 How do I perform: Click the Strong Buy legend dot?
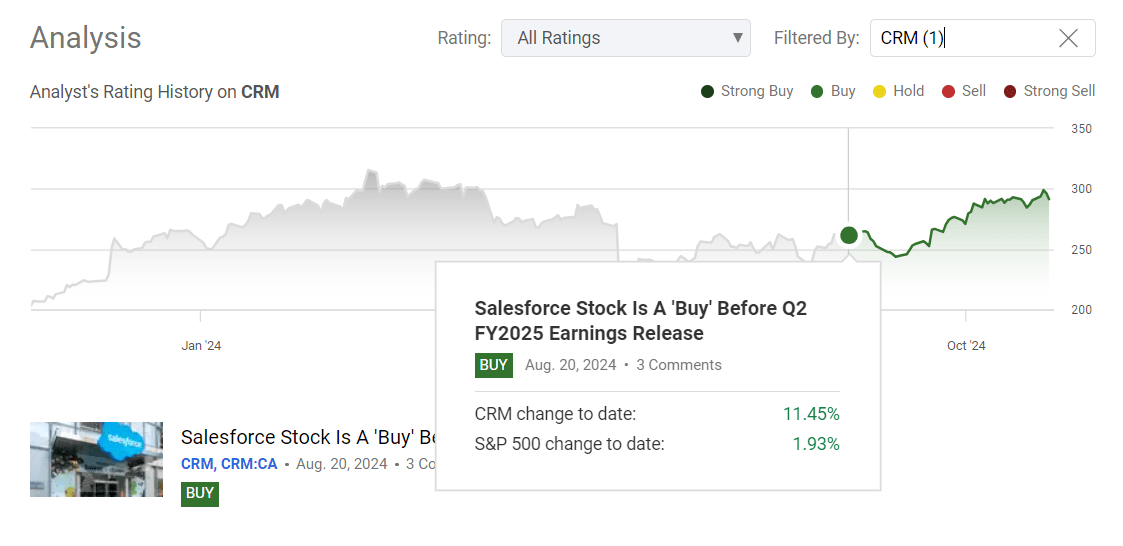(708, 92)
